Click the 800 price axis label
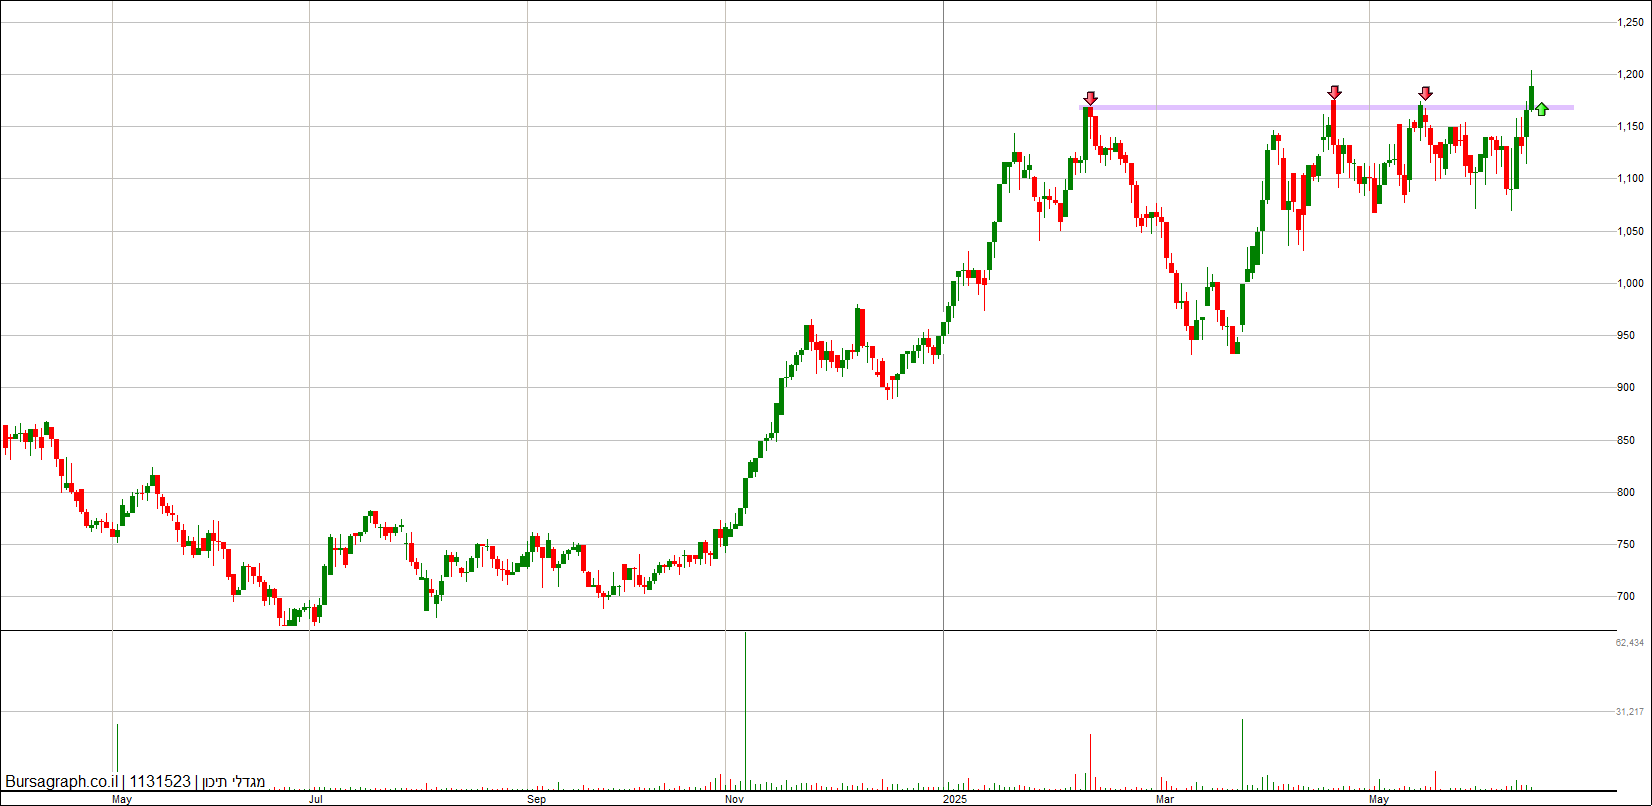This screenshot has width=1652, height=806. pyautogui.click(x=1627, y=492)
